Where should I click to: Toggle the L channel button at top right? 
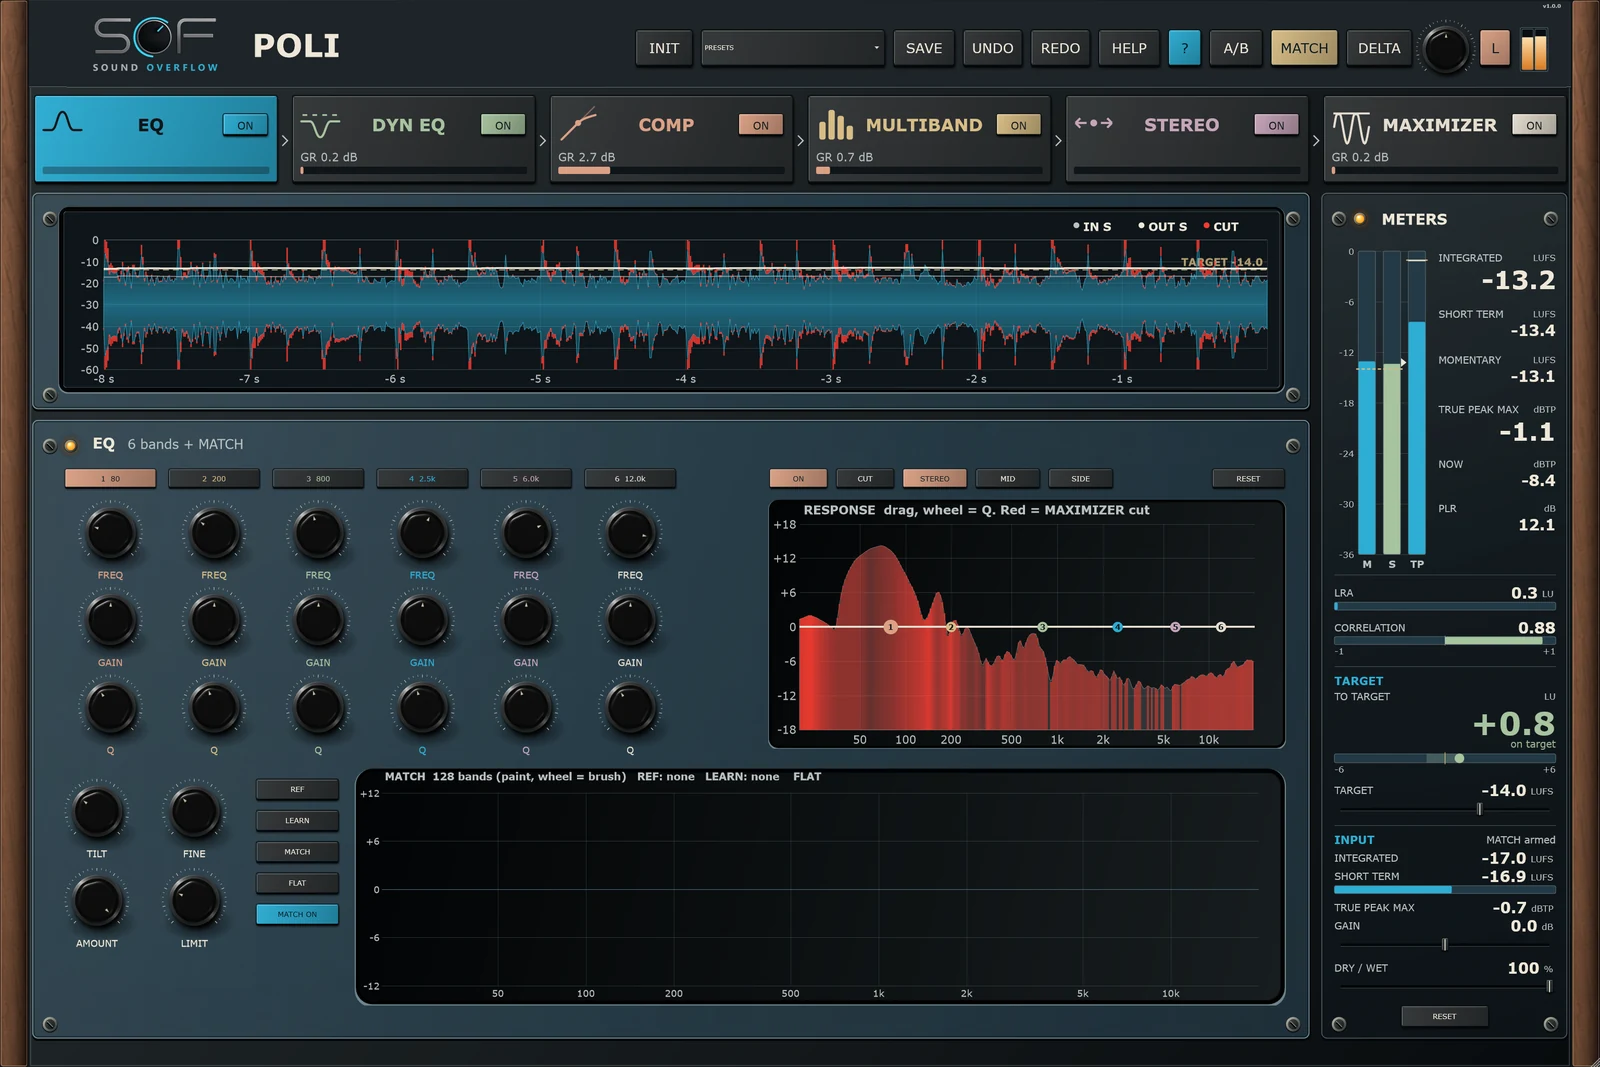pos(1495,48)
